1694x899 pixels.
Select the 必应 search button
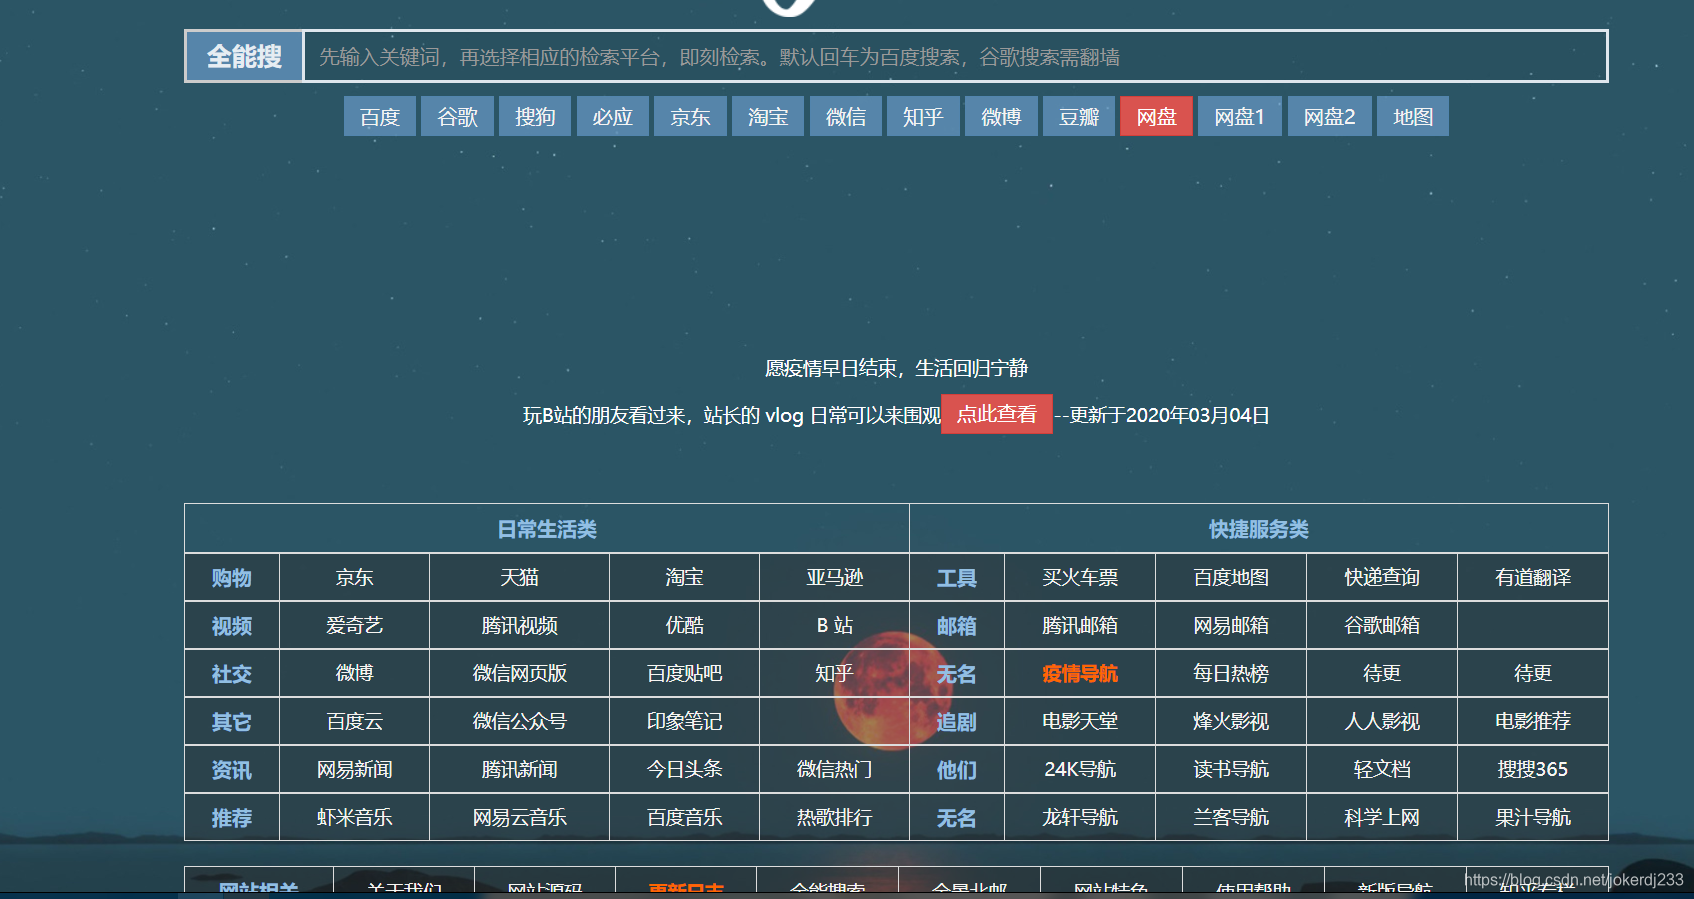(613, 116)
